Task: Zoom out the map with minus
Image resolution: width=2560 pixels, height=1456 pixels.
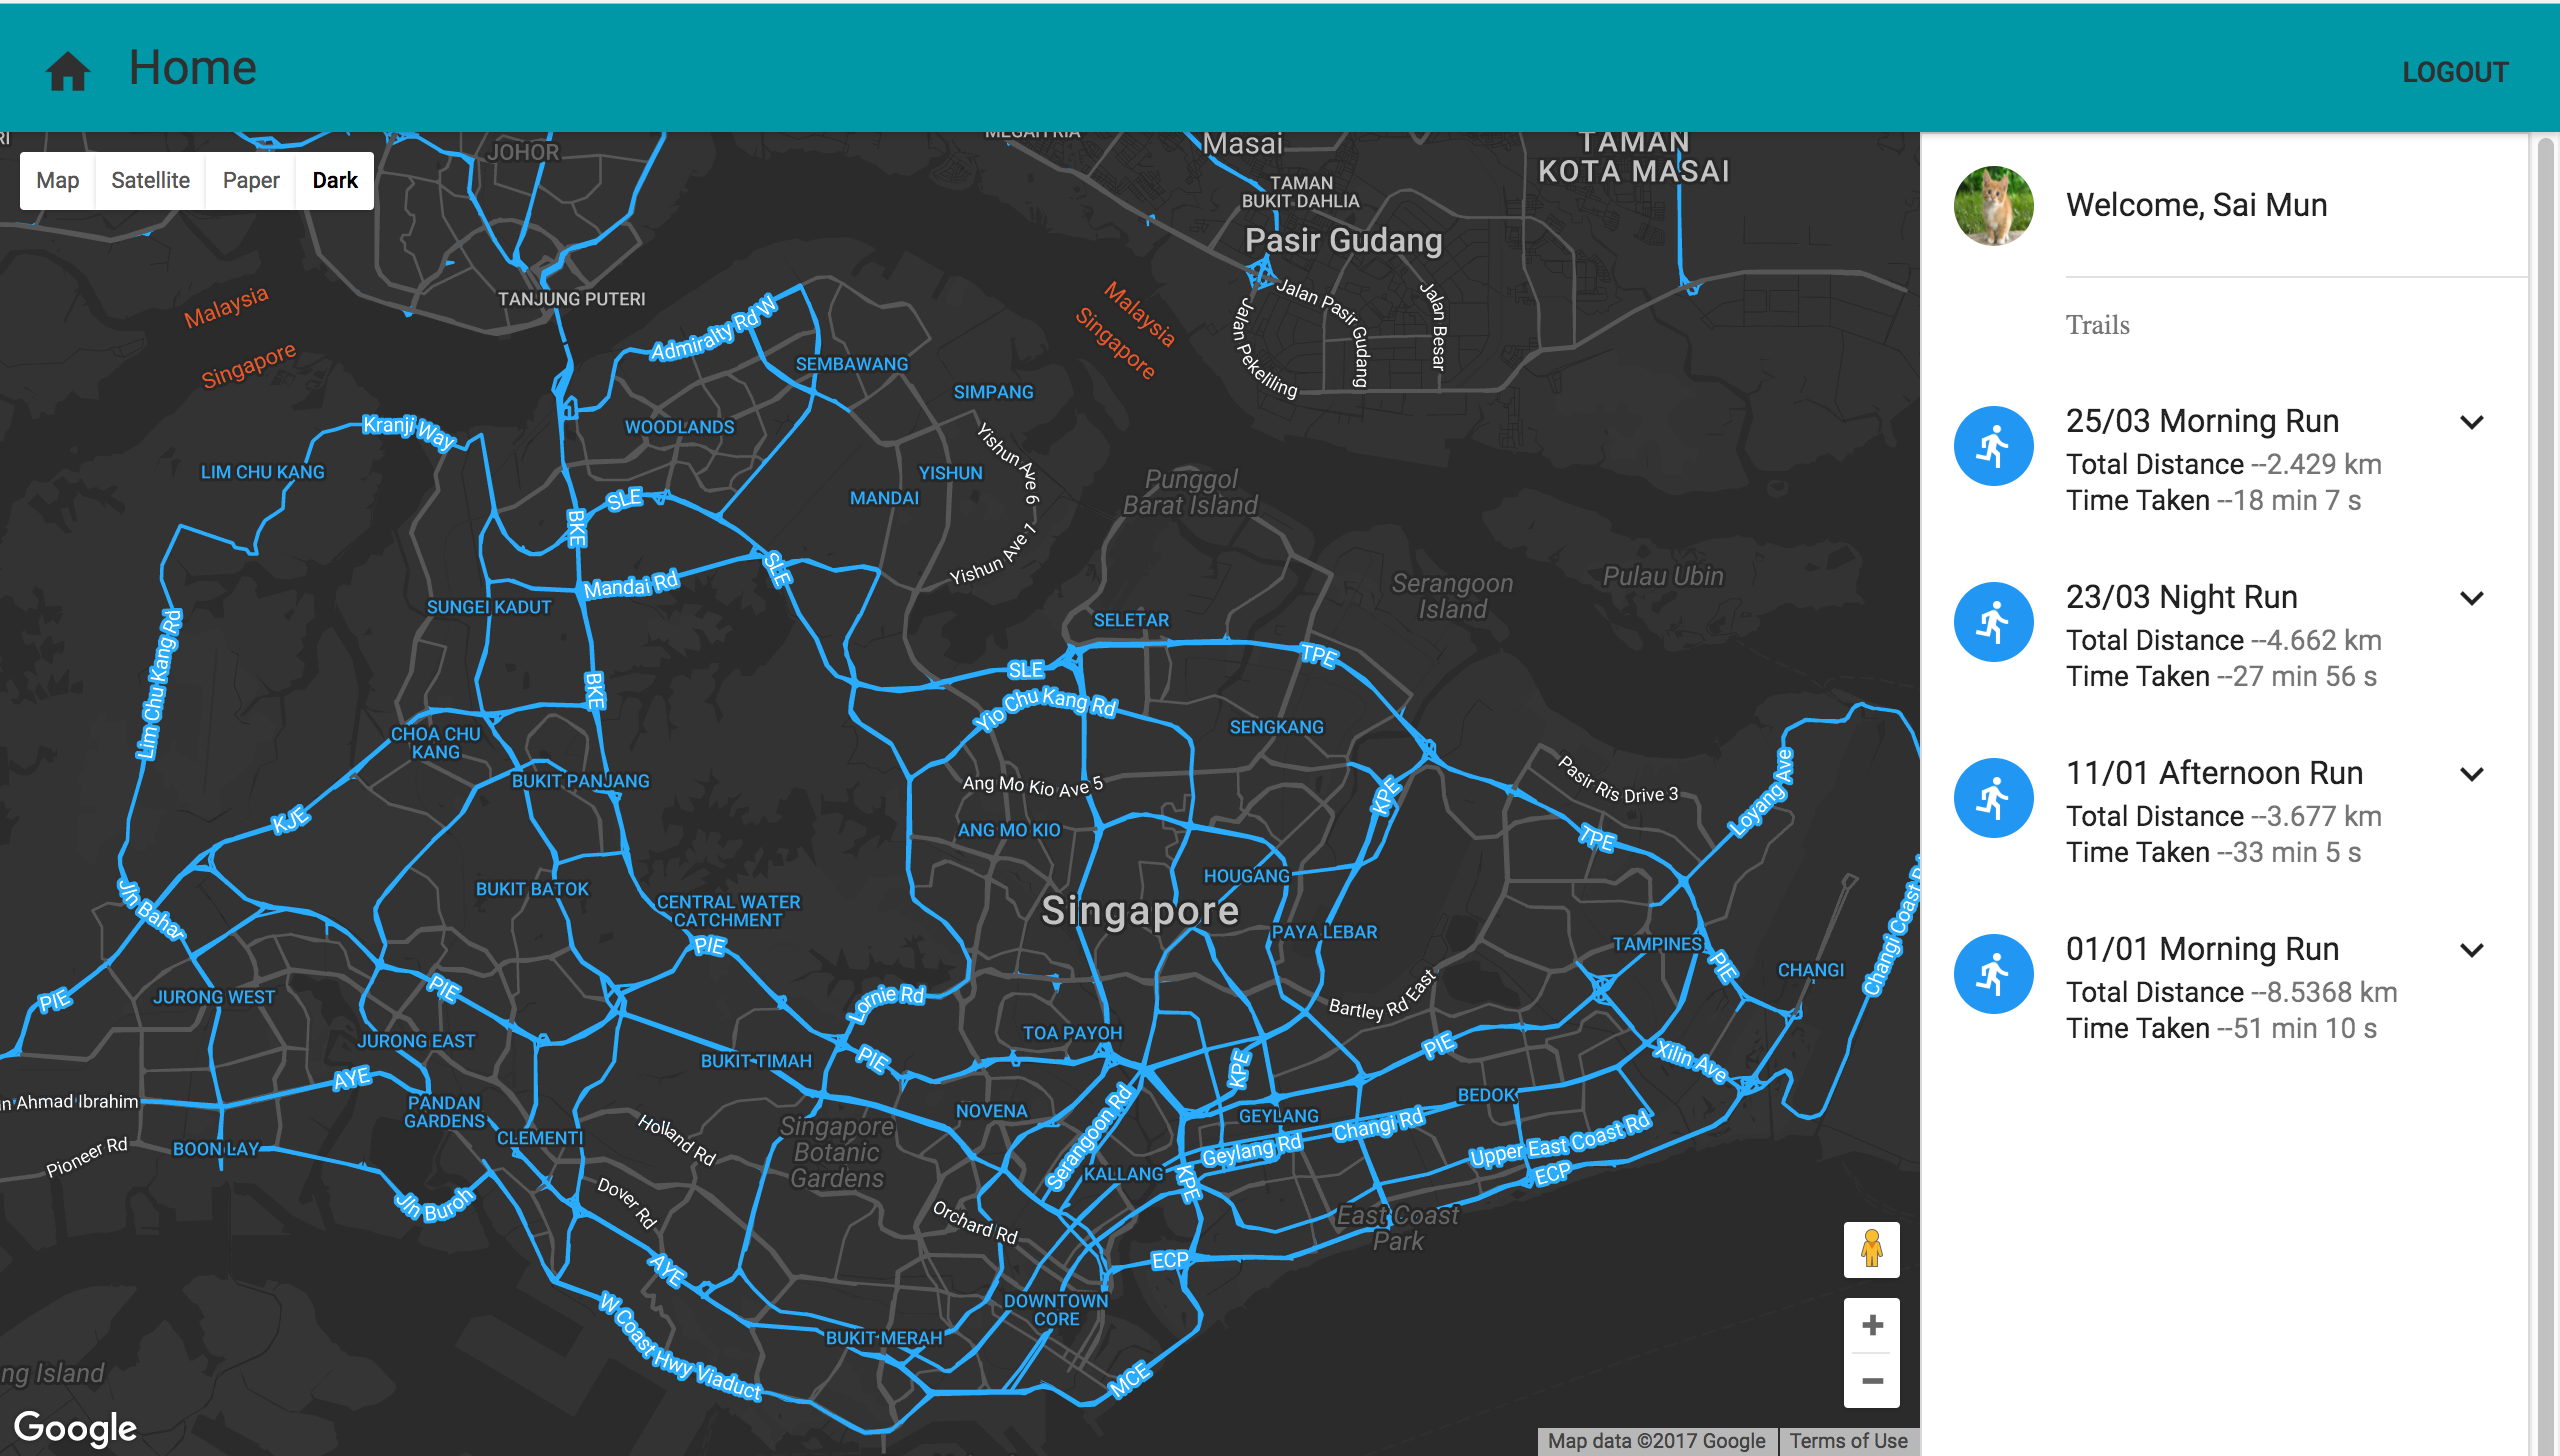Action: (x=1872, y=1381)
